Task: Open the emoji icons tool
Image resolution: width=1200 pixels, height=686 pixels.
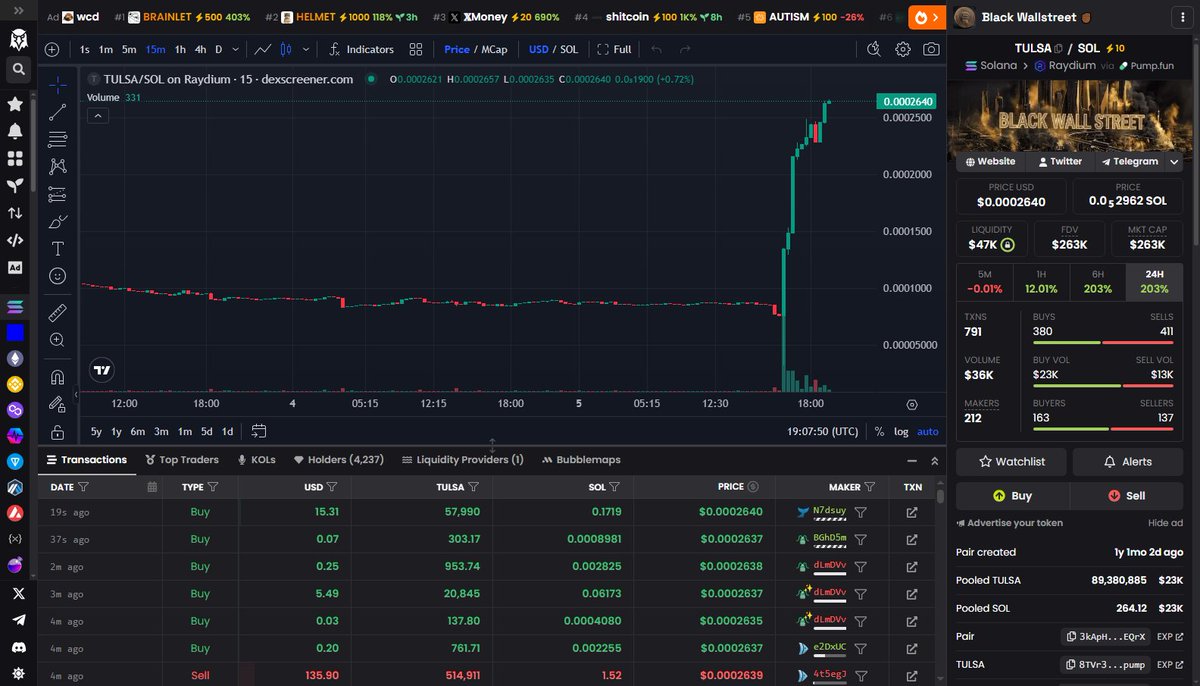Action: pyautogui.click(x=58, y=275)
